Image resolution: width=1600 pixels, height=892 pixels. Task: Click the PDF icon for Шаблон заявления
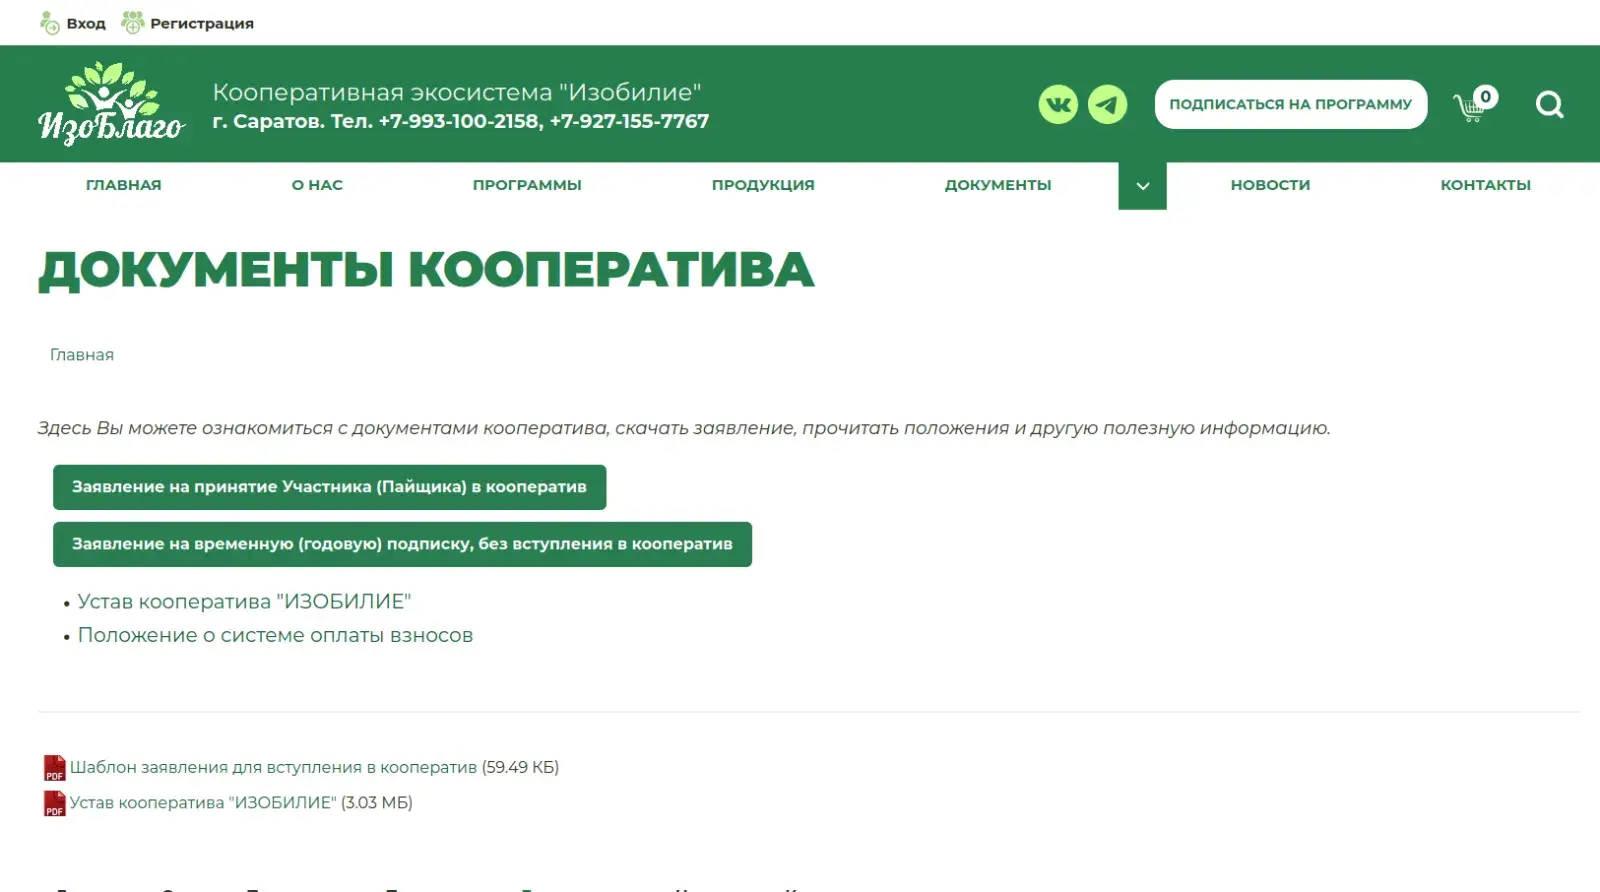[54, 768]
